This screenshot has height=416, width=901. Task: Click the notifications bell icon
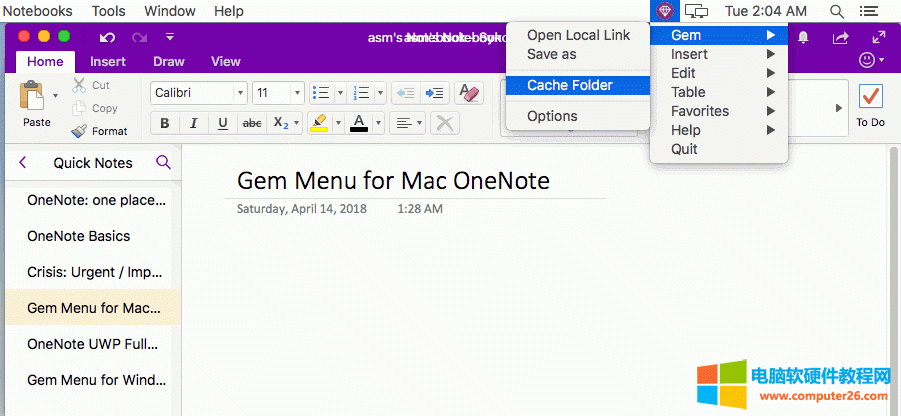tap(803, 37)
